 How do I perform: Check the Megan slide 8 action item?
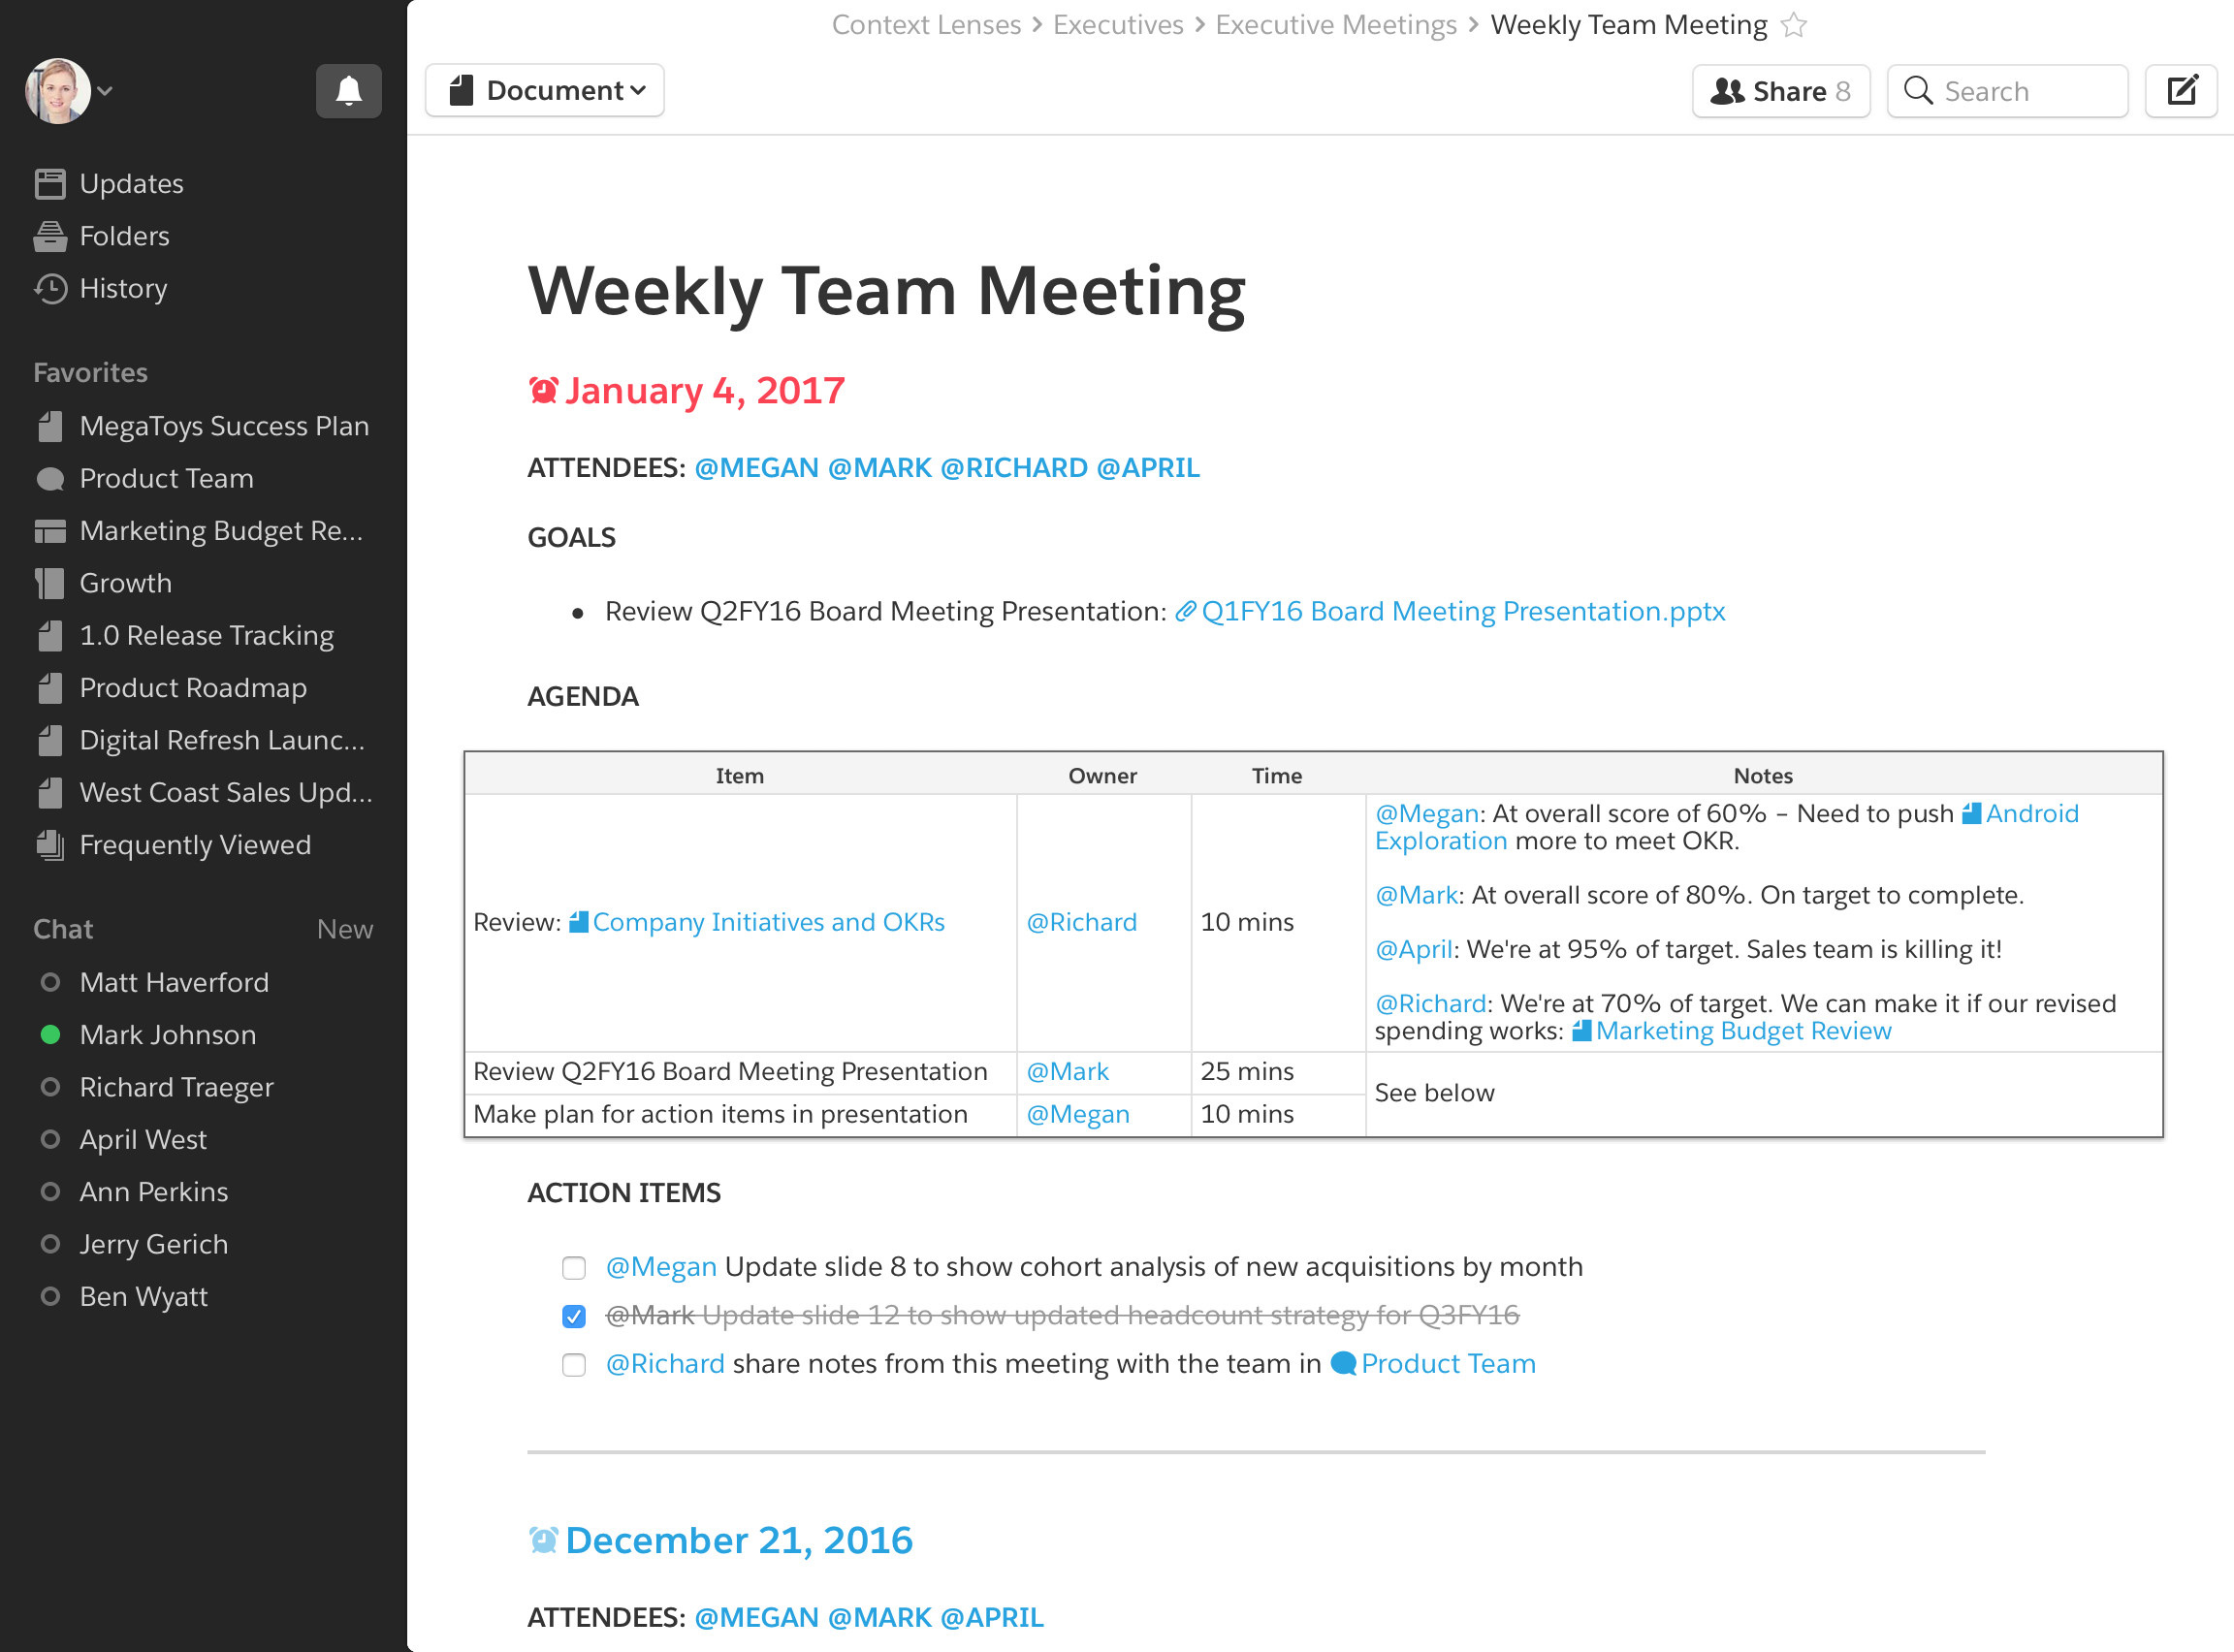point(574,1268)
